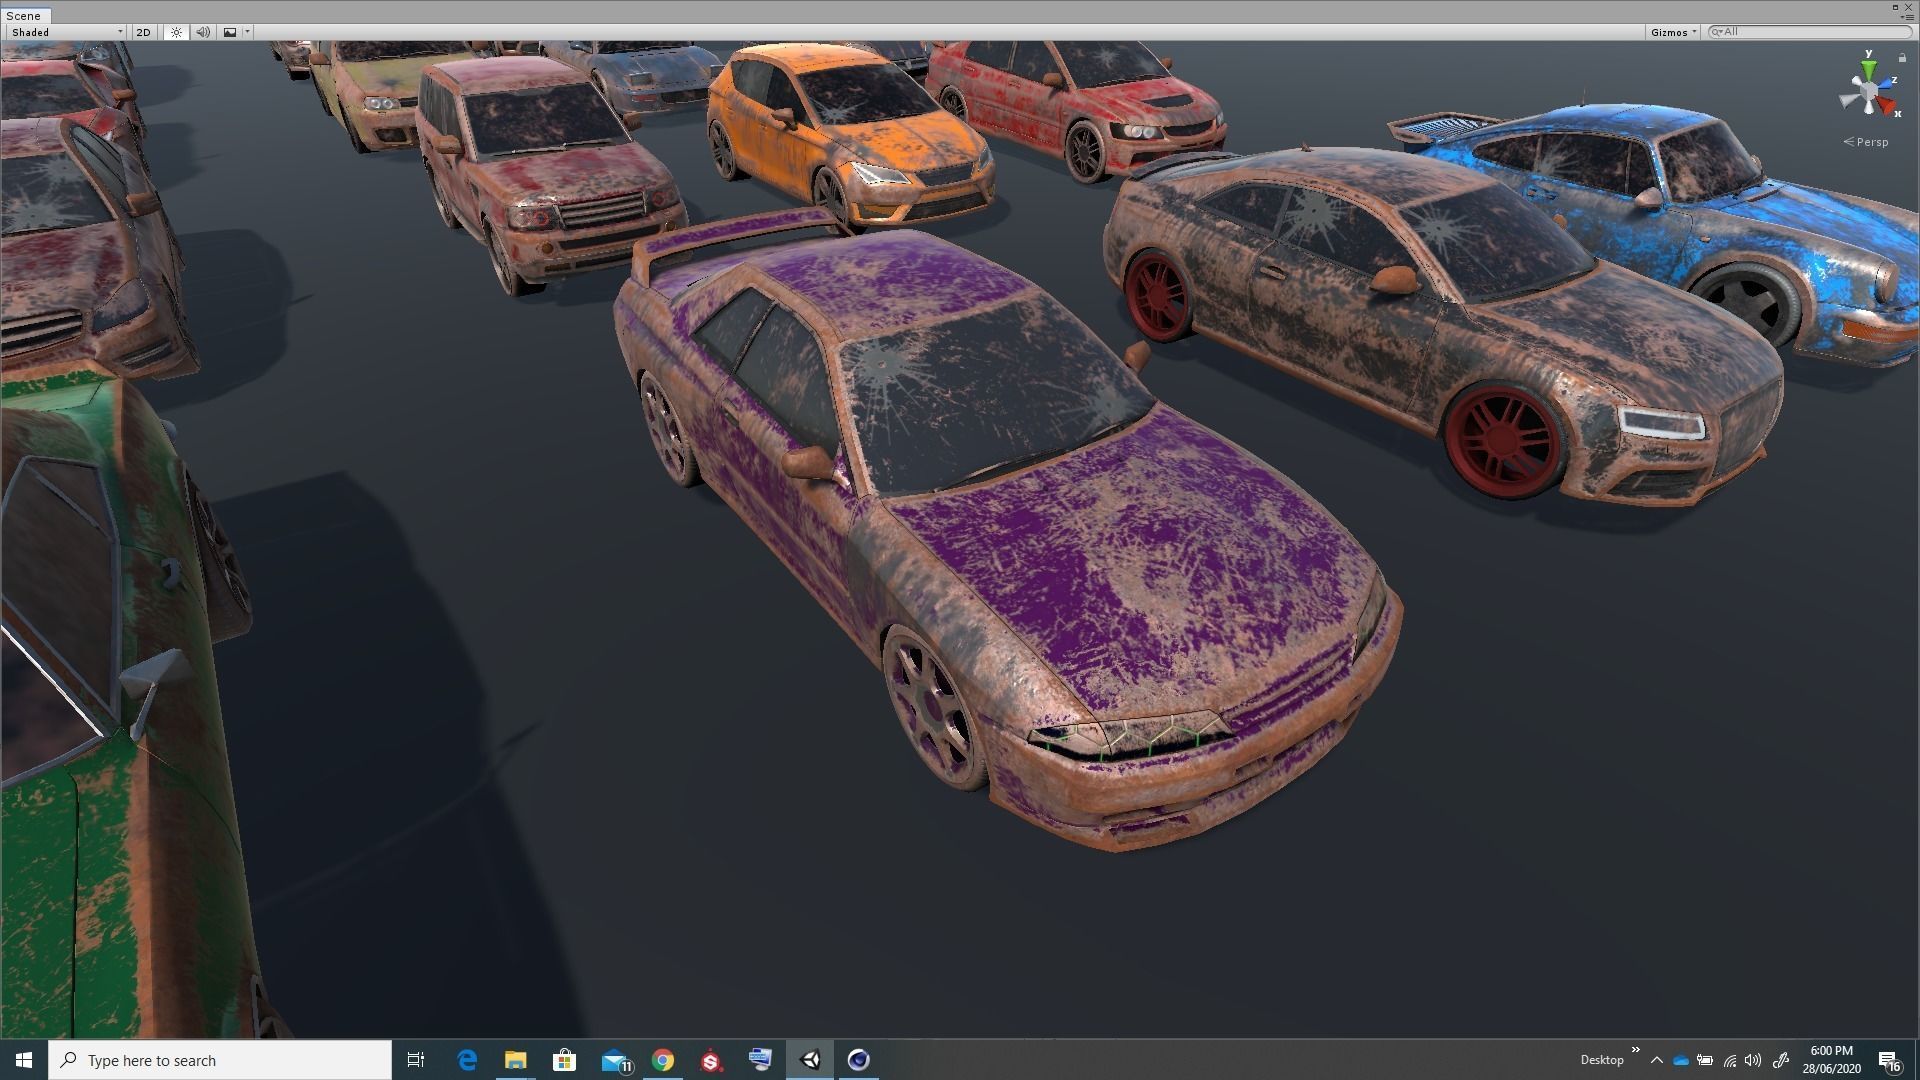Toggle the scene gizmo rotation lock
1920x1080 pixels.
[x=1902, y=58]
